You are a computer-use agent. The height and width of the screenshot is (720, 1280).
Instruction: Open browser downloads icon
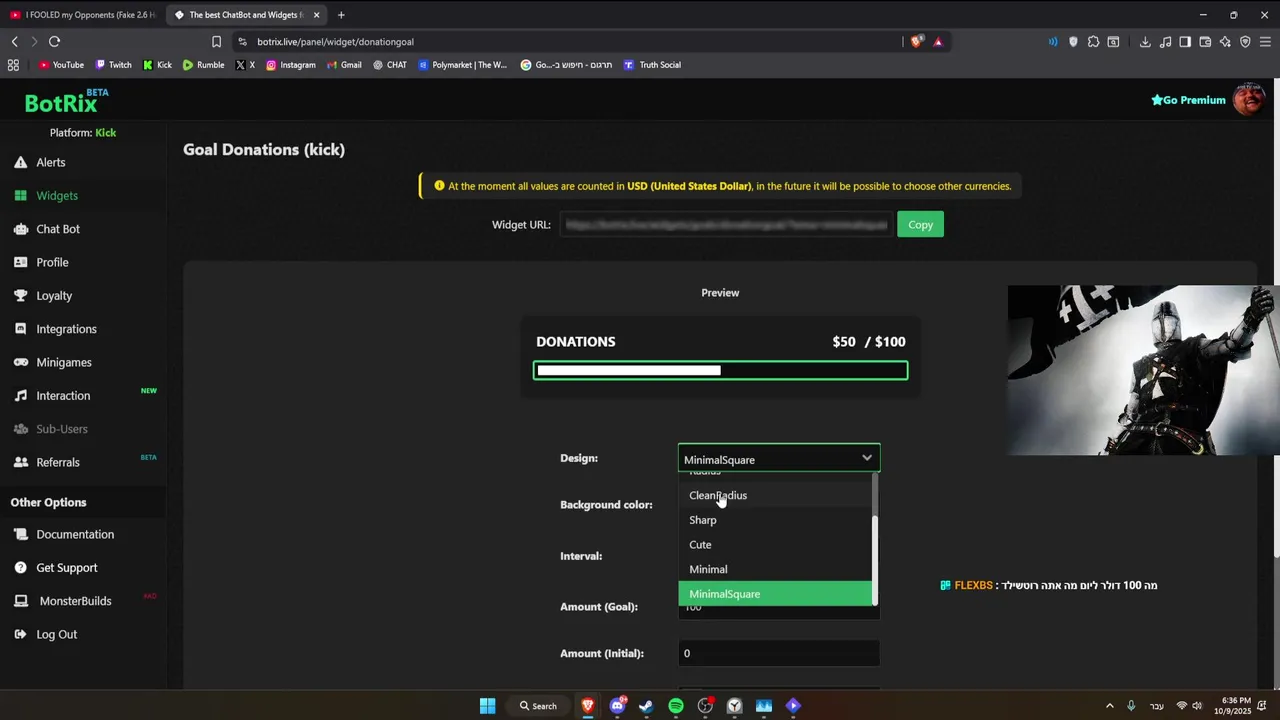1145,42
